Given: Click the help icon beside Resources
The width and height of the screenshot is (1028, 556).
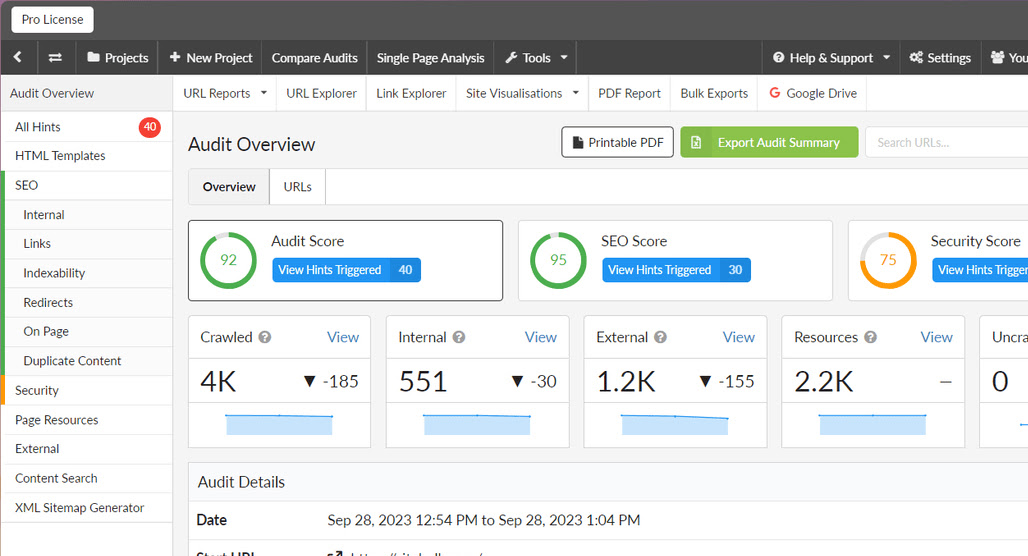Looking at the screenshot, I should coord(870,337).
